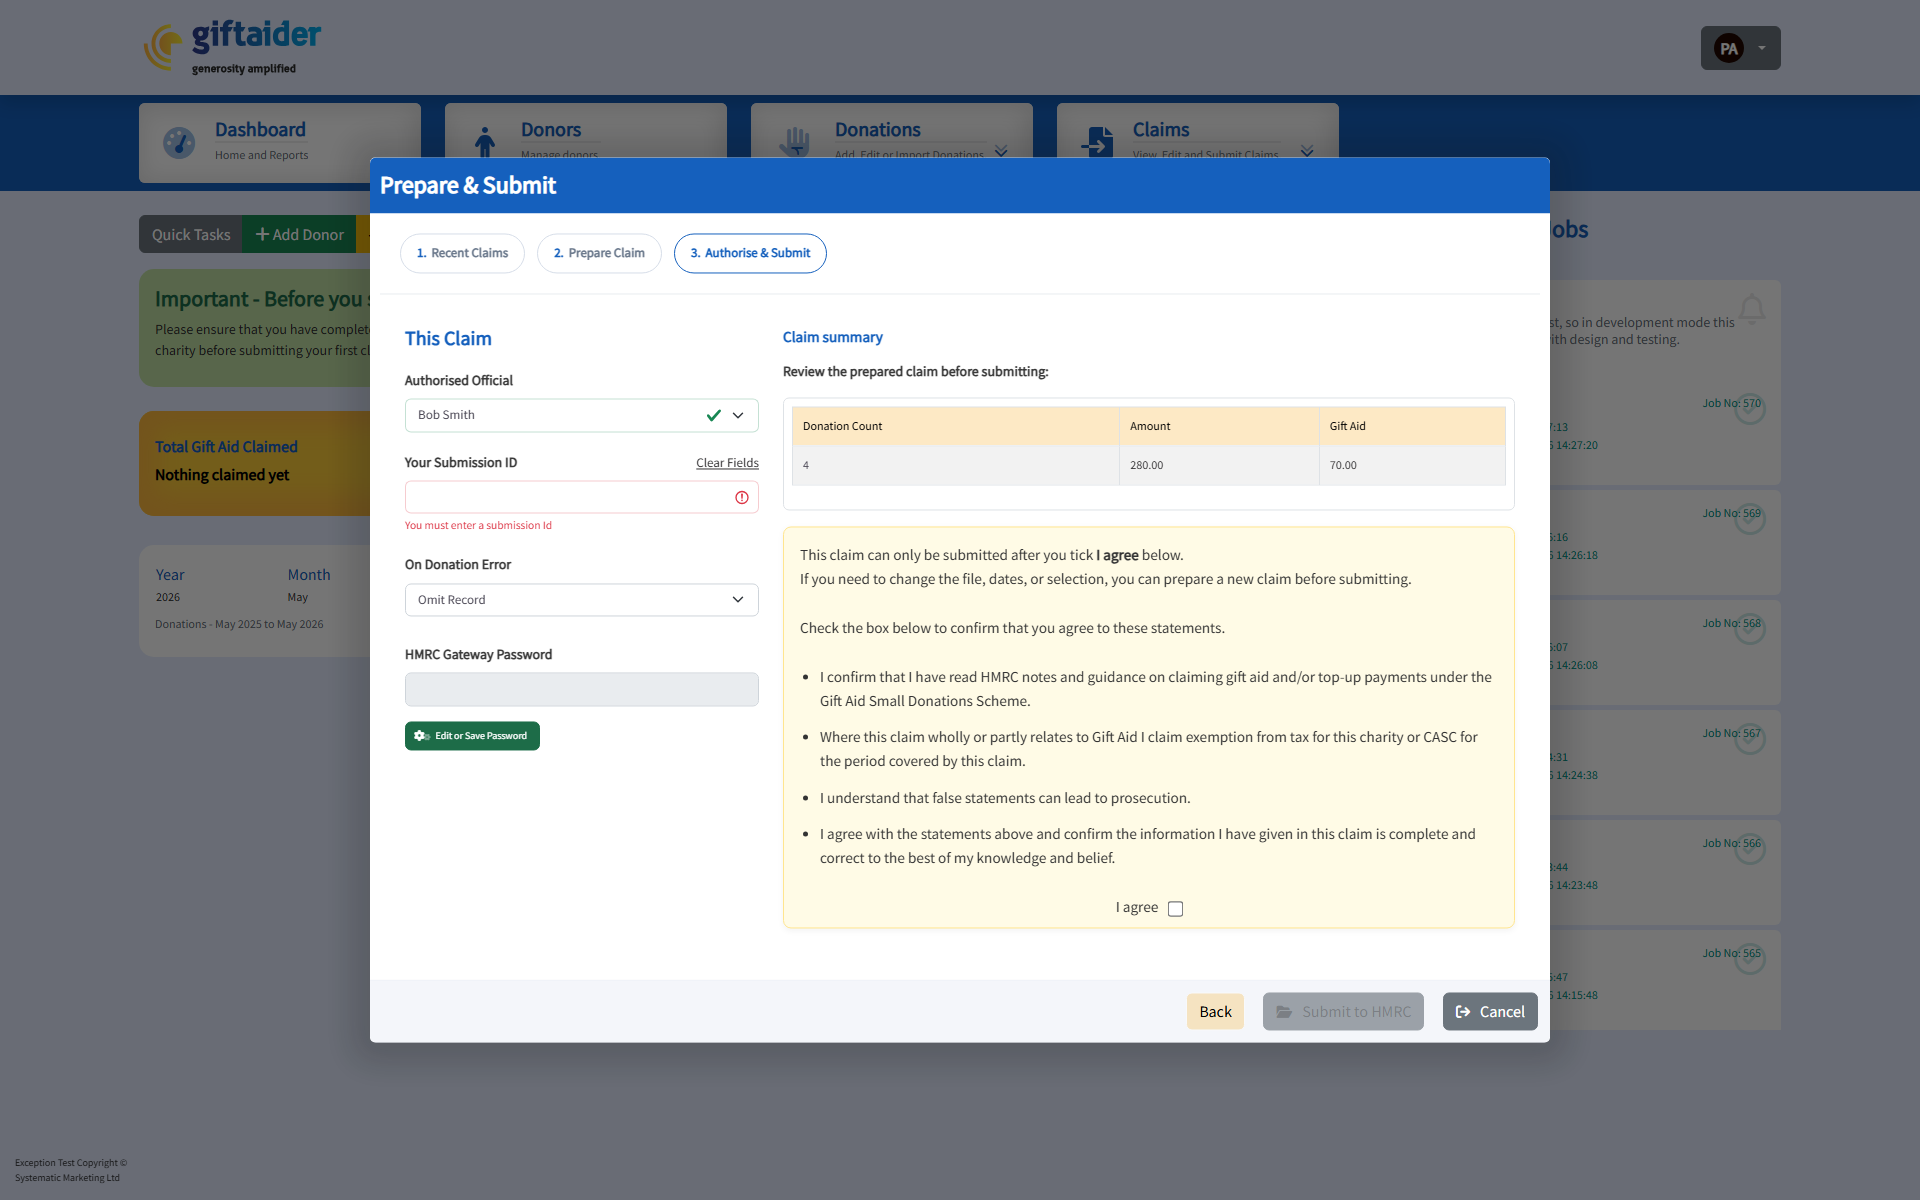Viewport: 1920px width, 1200px height.
Task: Click Donation Count value 4 cell
Action: click(955, 465)
